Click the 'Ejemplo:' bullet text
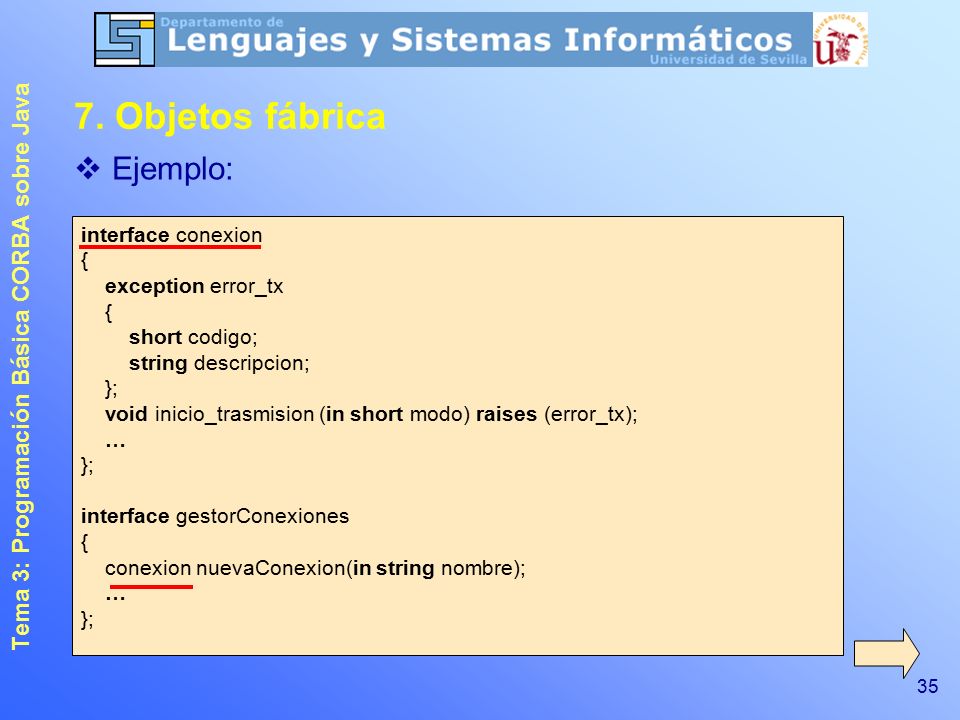This screenshot has height=720, width=960. [172, 168]
